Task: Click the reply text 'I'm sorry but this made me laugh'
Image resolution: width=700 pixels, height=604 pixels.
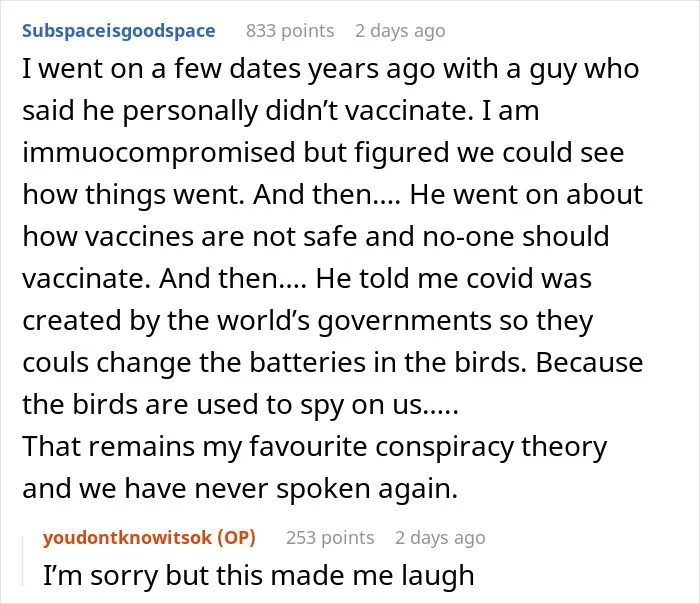Action: (x=258, y=575)
